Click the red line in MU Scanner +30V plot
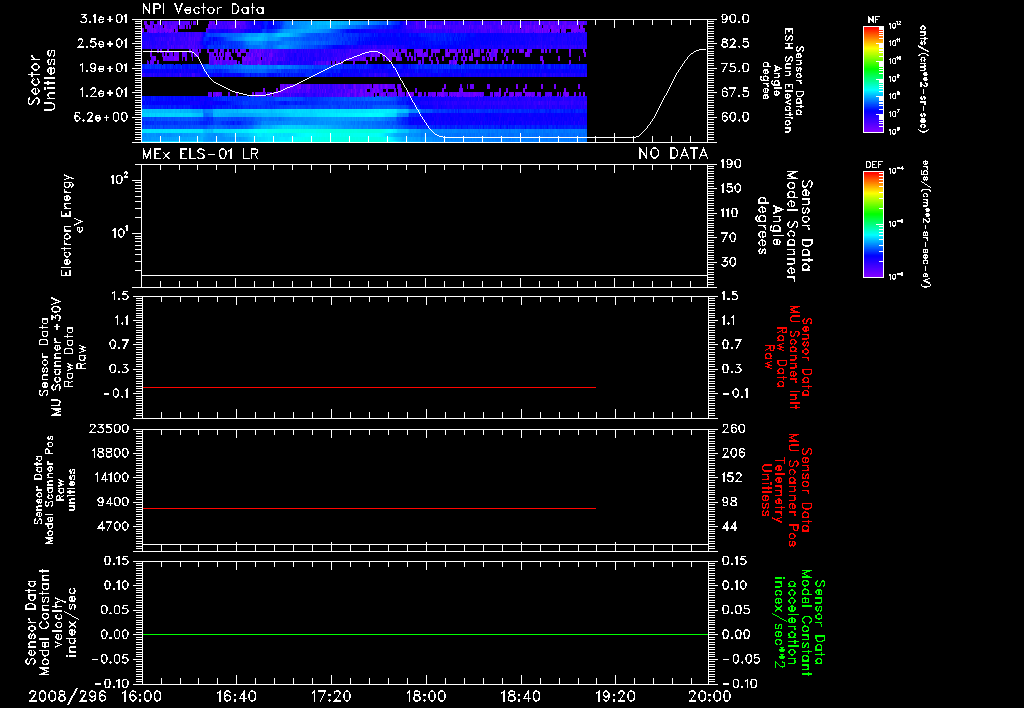1024x708 pixels. tap(368, 387)
